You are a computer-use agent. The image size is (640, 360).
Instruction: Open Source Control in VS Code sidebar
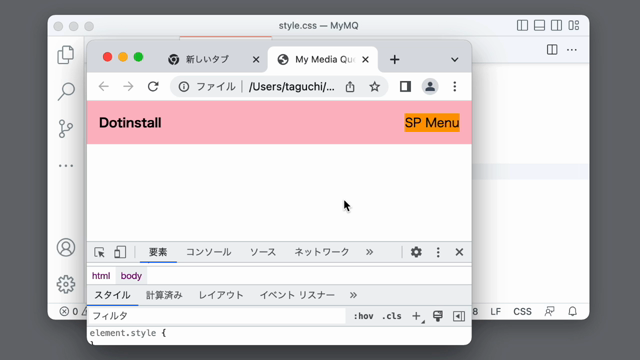click(66, 129)
